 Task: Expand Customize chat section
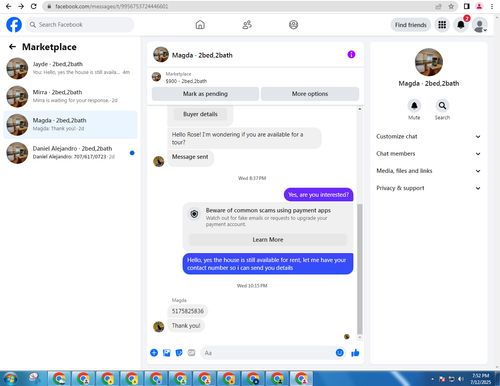coord(428,136)
